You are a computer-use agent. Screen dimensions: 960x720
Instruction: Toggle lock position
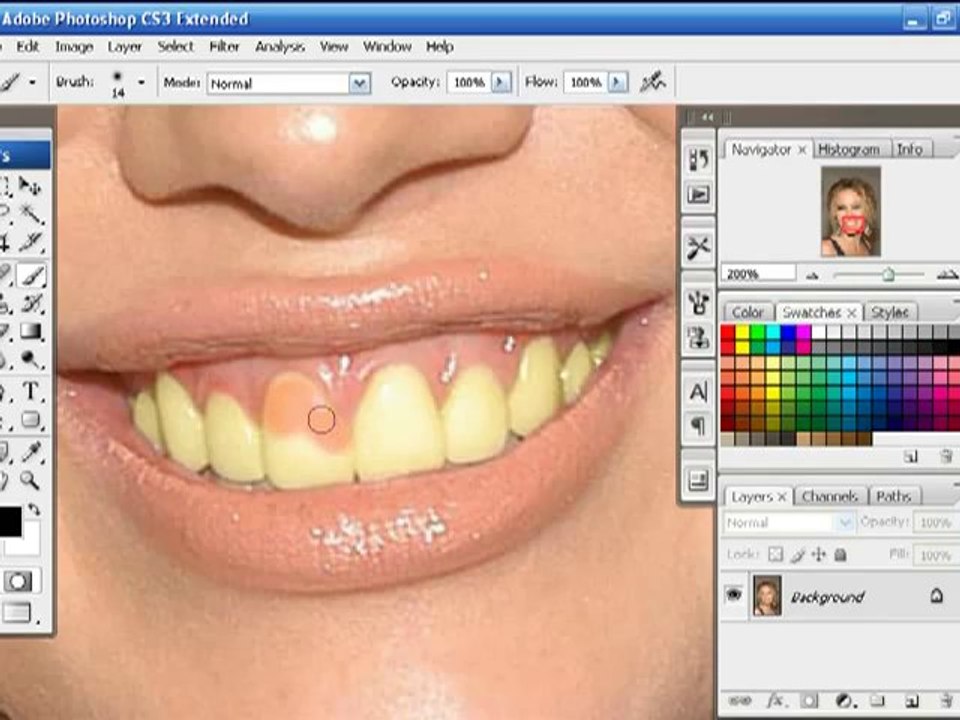(819, 555)
